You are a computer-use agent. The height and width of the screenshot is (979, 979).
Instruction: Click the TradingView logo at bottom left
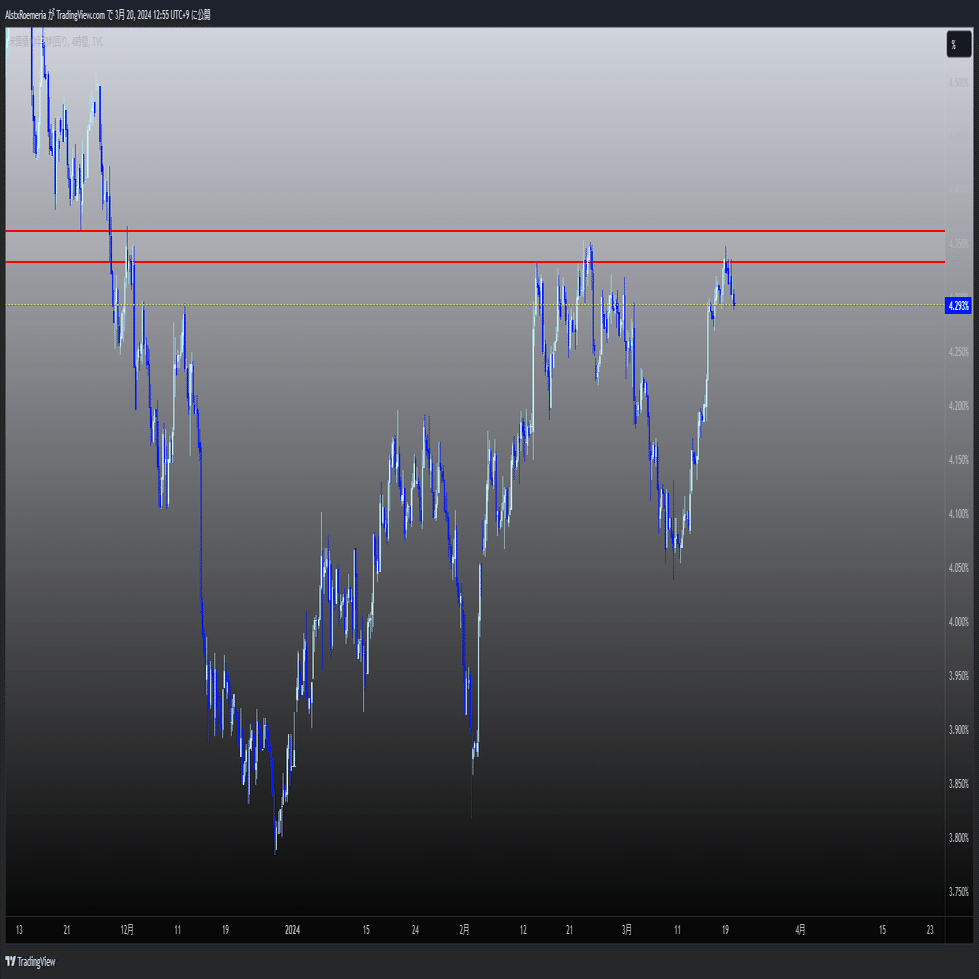pyautogui.click(x=31, y=962)
